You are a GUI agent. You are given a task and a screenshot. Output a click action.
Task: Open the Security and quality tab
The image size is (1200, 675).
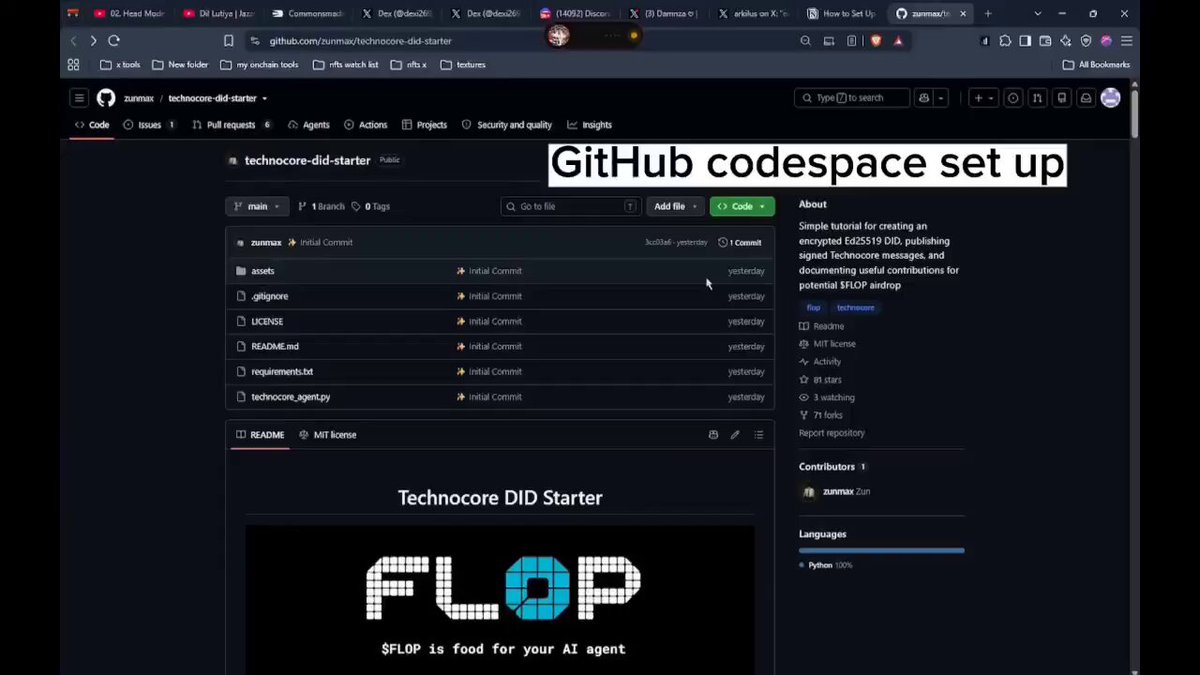[507, 125]
